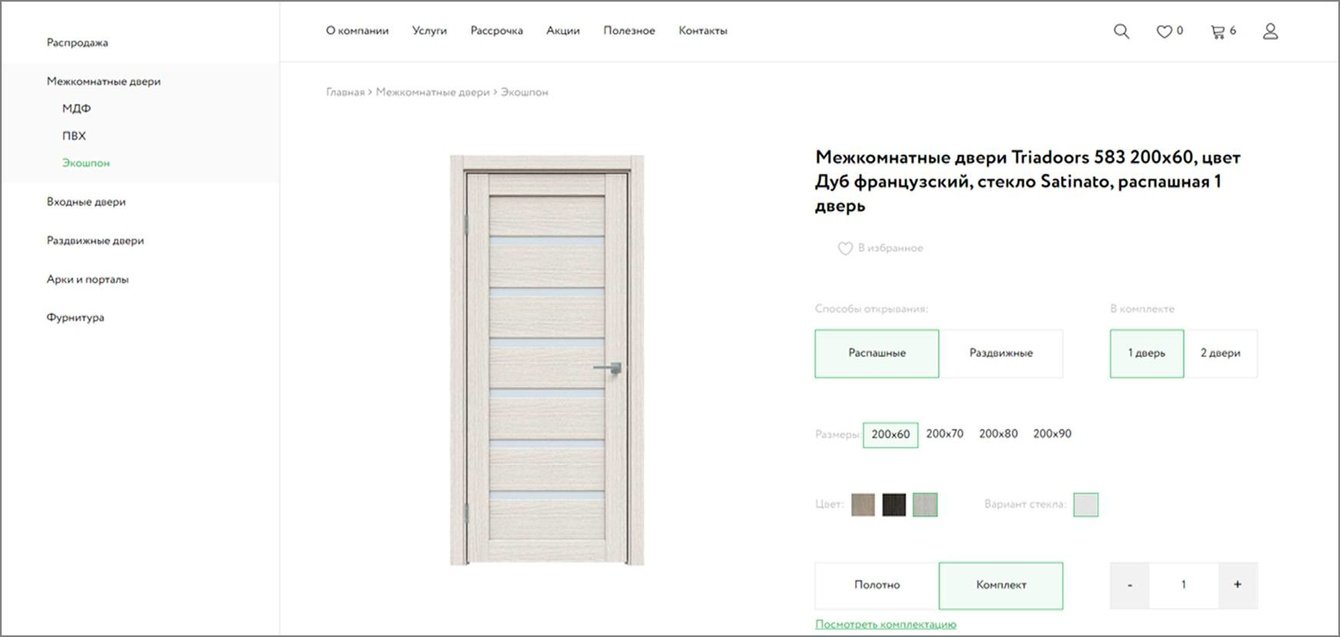The image size is (1340, 637).
Task: Select size 200x80
Action: [x=998, y=434]
